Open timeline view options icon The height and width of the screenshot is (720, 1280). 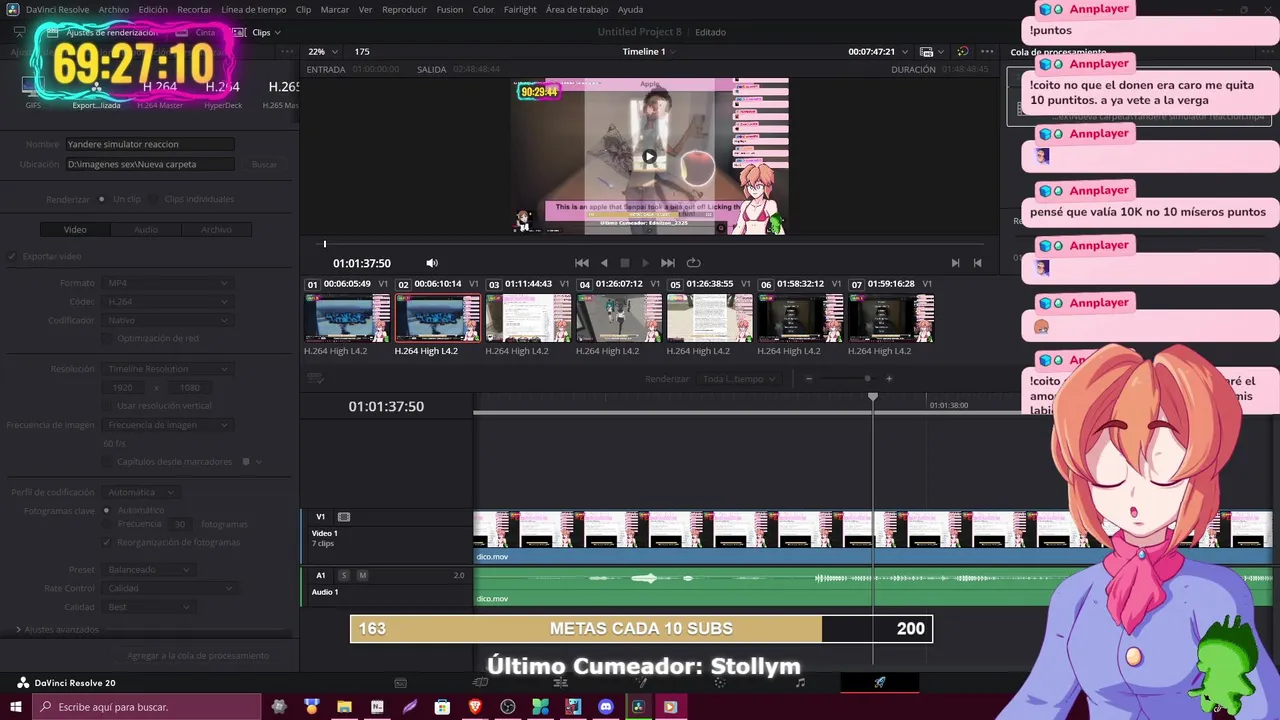[315, 379]
